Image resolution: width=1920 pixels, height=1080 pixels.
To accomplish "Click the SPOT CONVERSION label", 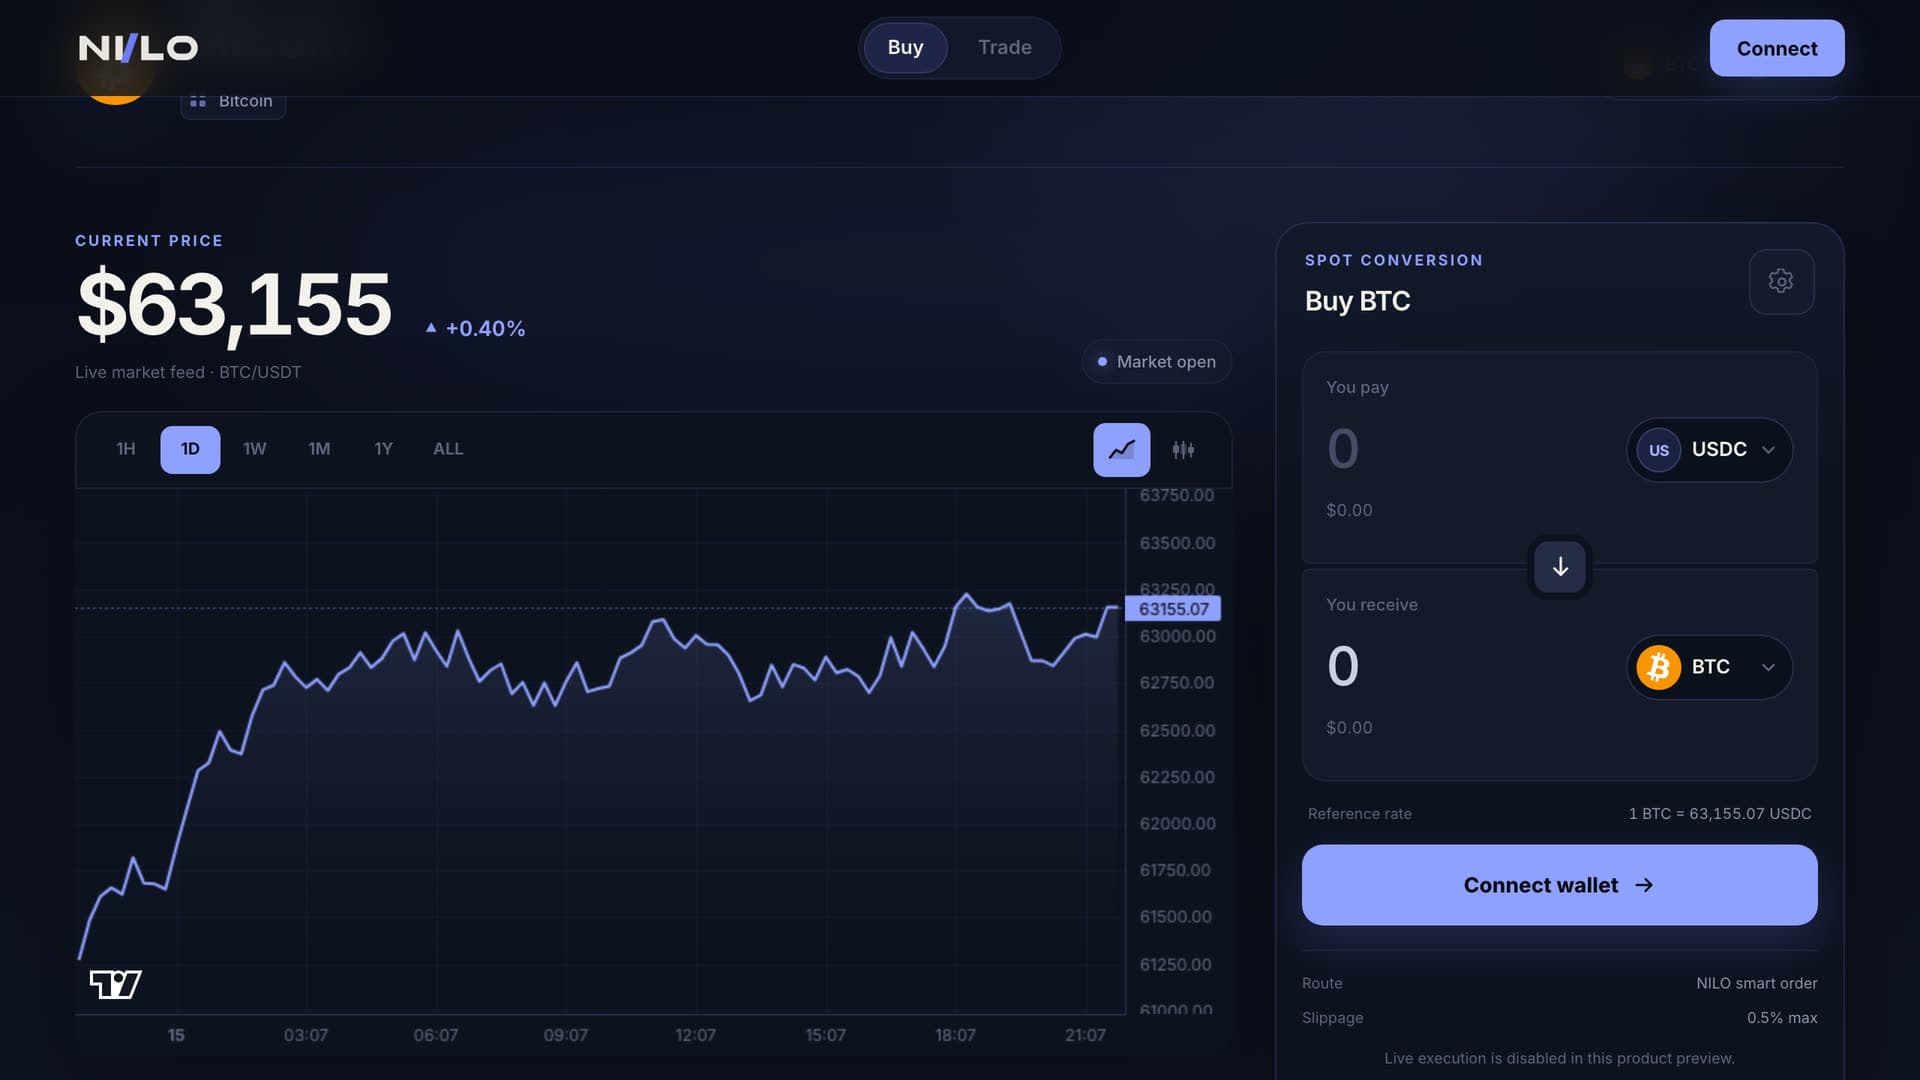I will (1394, 260).
